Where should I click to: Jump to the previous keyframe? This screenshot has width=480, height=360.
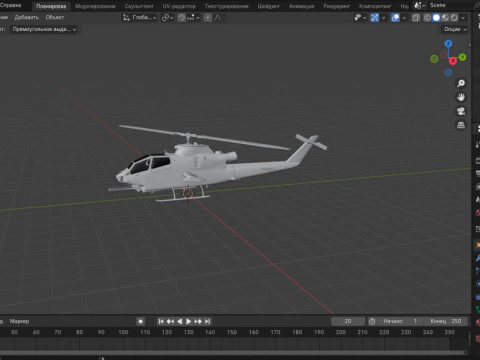click(170, 321)
